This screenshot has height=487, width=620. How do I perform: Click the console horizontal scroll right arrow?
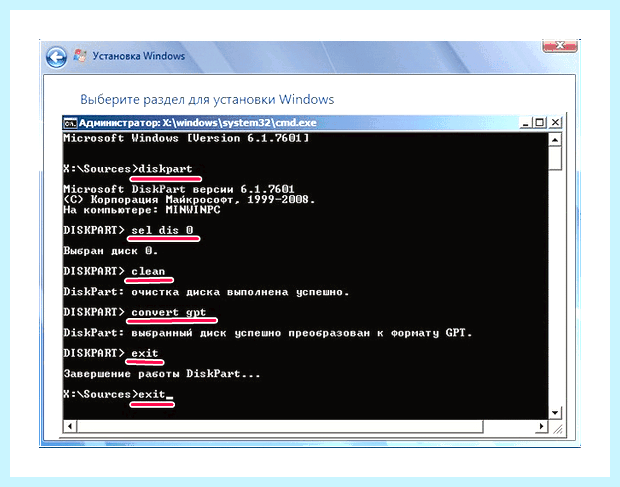pos(541,427)
